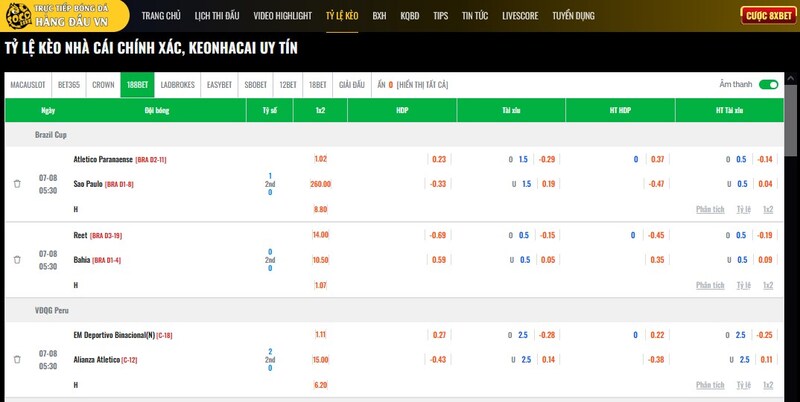Open 1x2 link in Bahia match row
This screenshot has height=402, width=800.
[768, 285]
